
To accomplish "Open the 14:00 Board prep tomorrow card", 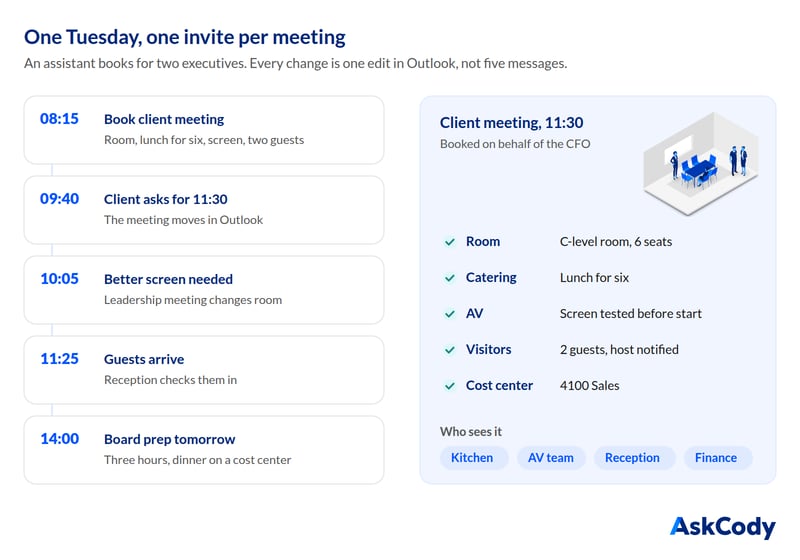I will tap(204, 450).
